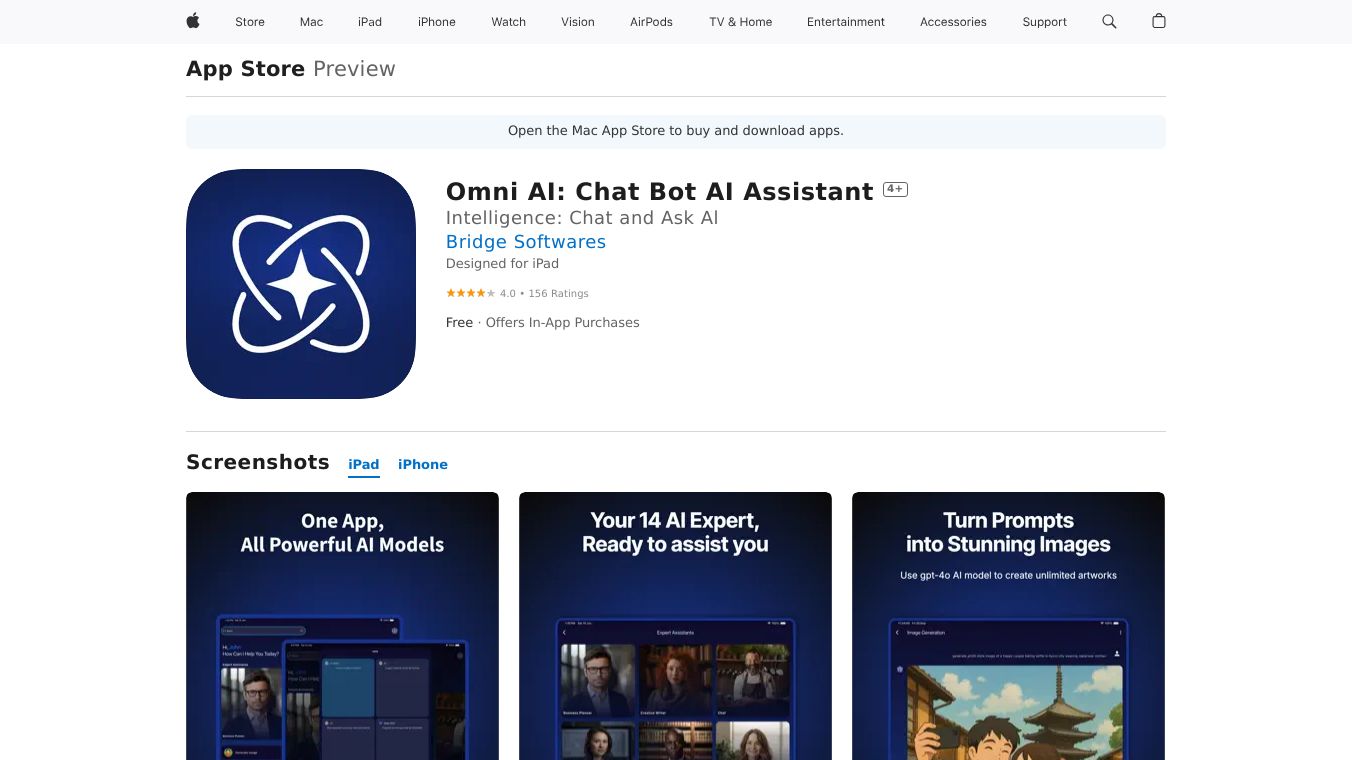This screenshot has height=760, width=1352.
Task: Click the Omni AI app icon
Action: click(301, 284)
